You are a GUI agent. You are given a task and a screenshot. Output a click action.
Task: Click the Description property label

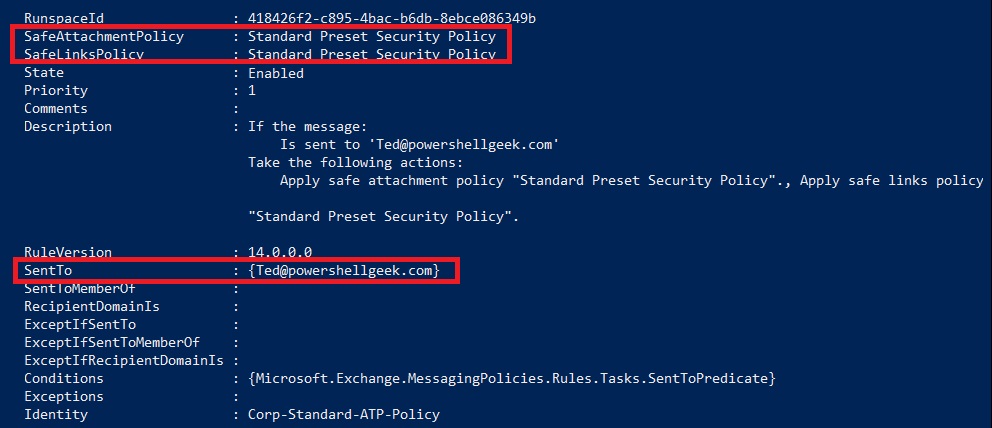(x=68, y=126)
